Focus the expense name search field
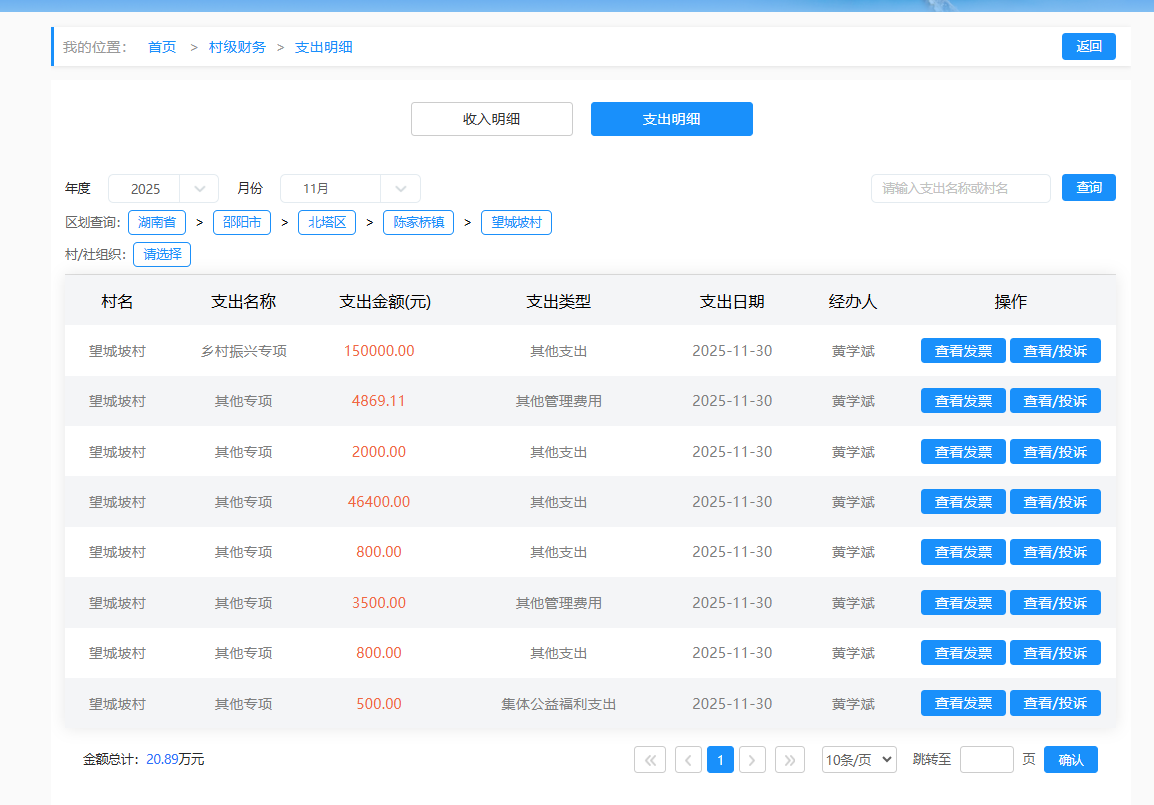The image size is (1154, 805). [960, 188]
